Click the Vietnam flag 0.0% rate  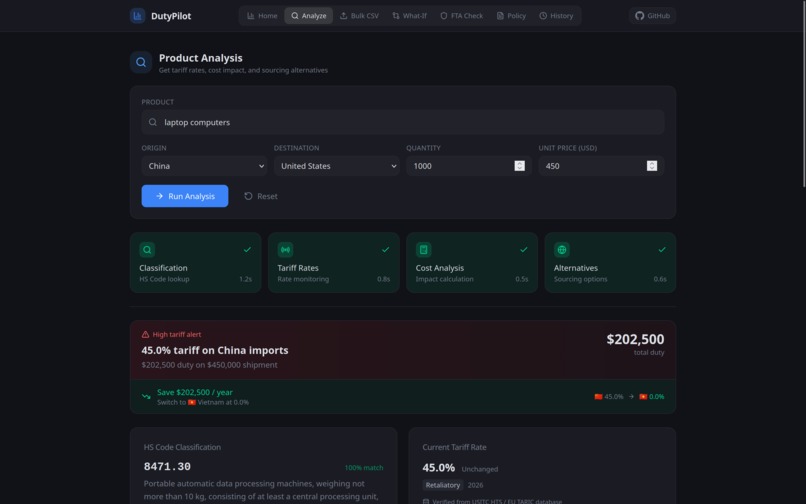coord(651,397)
